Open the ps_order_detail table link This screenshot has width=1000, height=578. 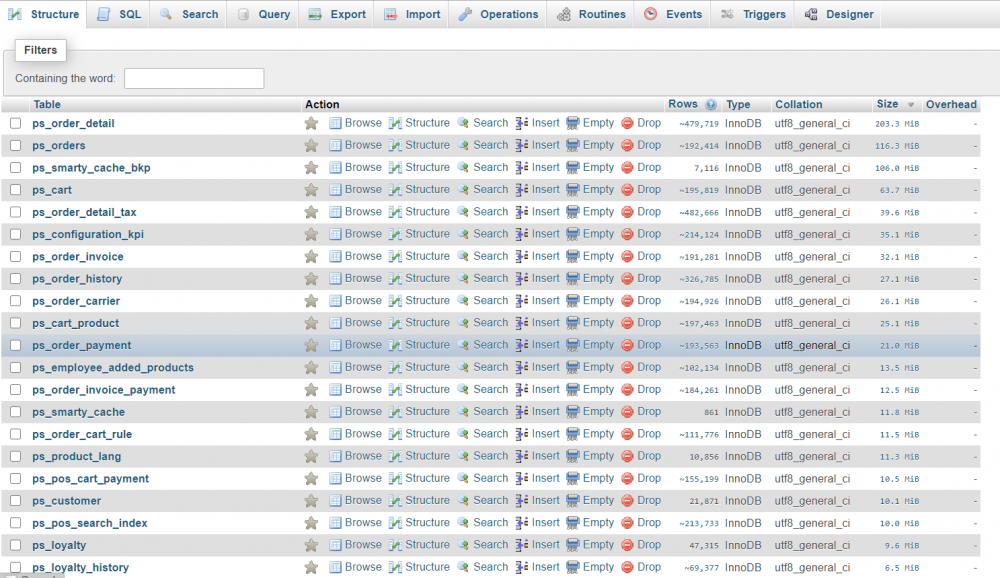[x=73, y=123]
